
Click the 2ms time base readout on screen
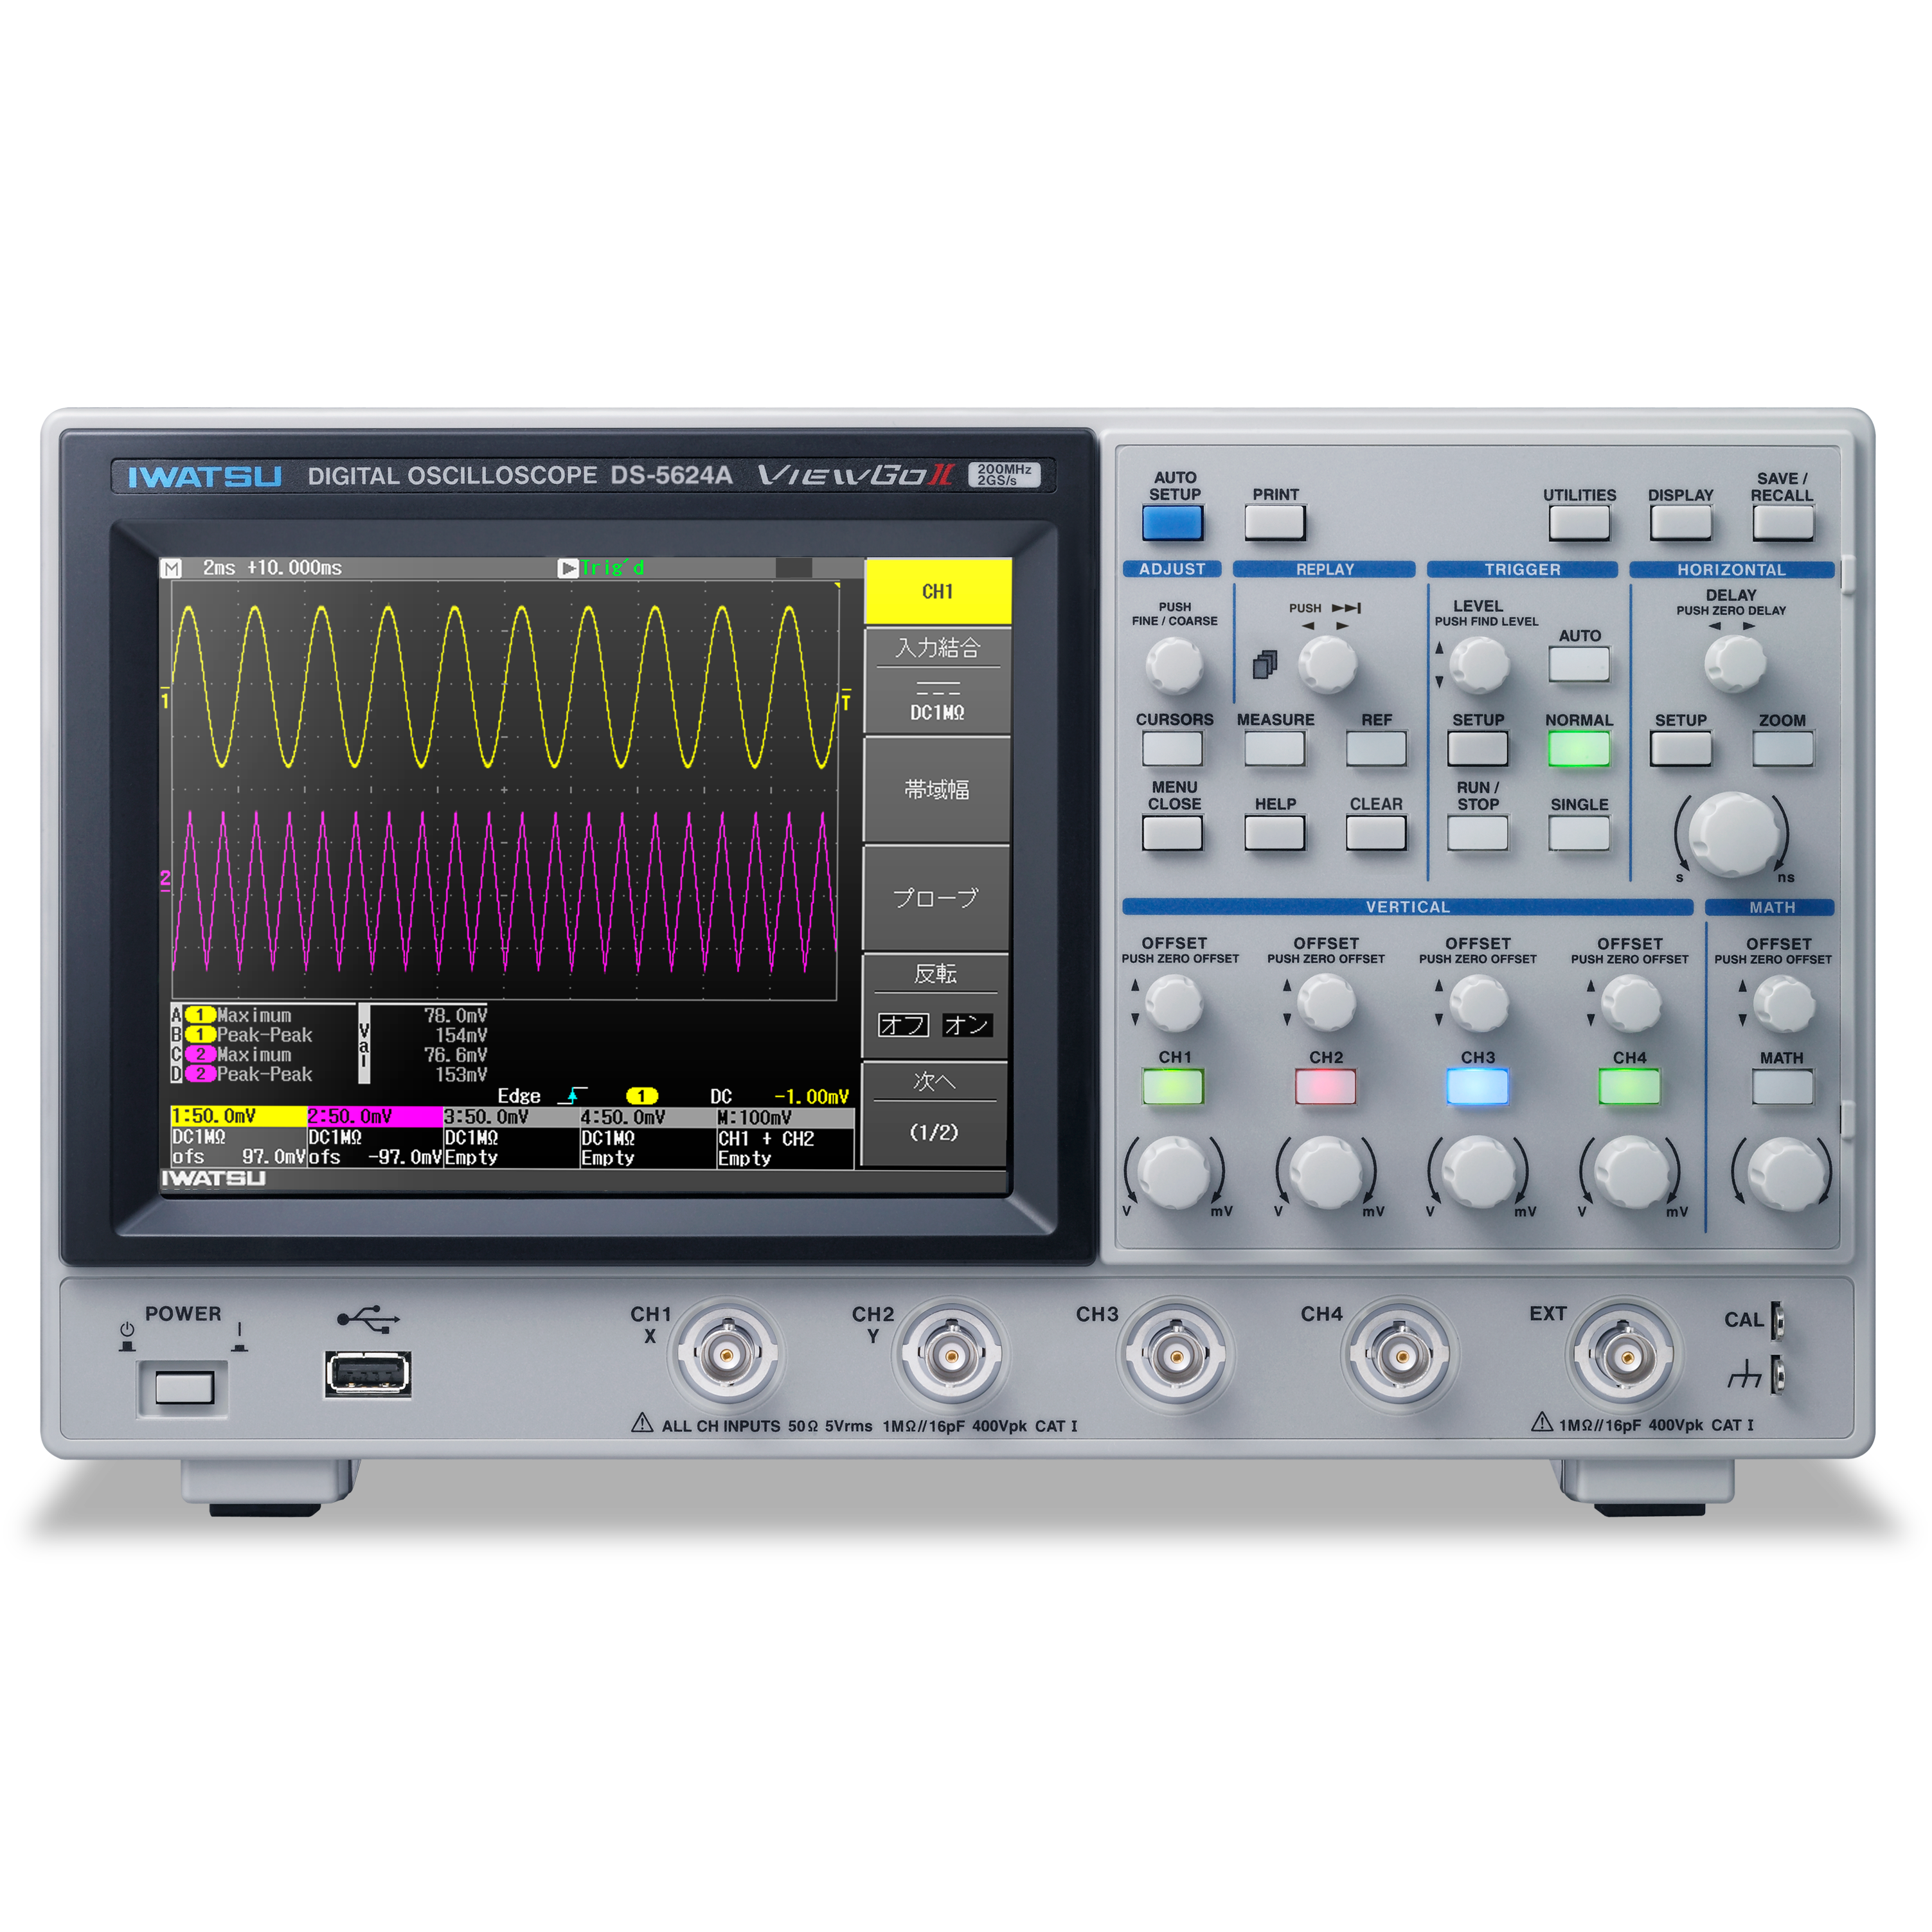click(x=219, y=568)
